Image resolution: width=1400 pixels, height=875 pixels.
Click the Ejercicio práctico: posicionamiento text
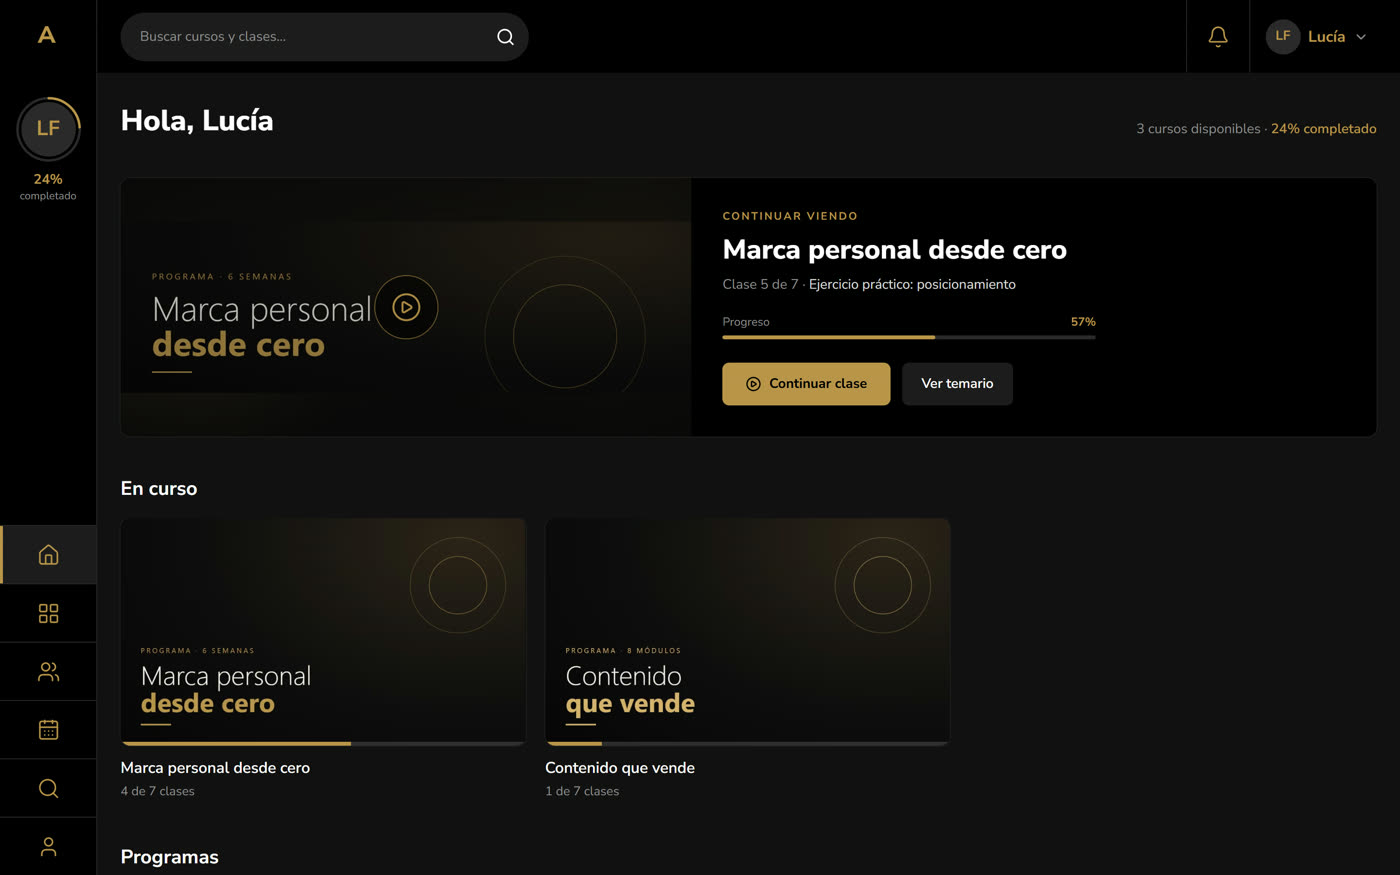click(912, 285)
